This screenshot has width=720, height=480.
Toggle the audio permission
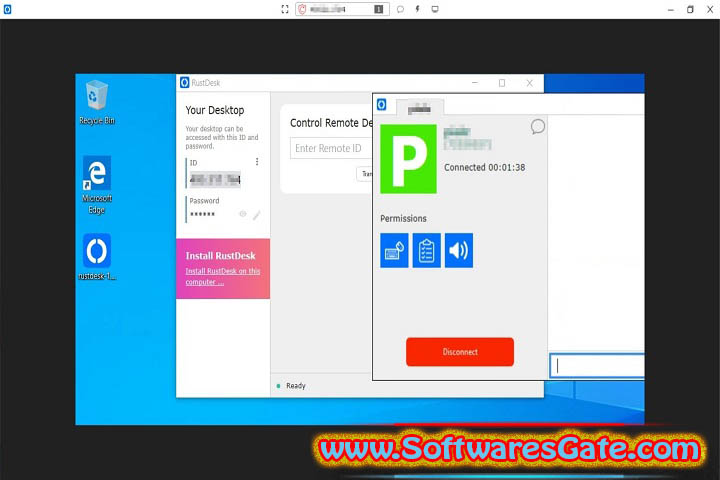point(459,250)
